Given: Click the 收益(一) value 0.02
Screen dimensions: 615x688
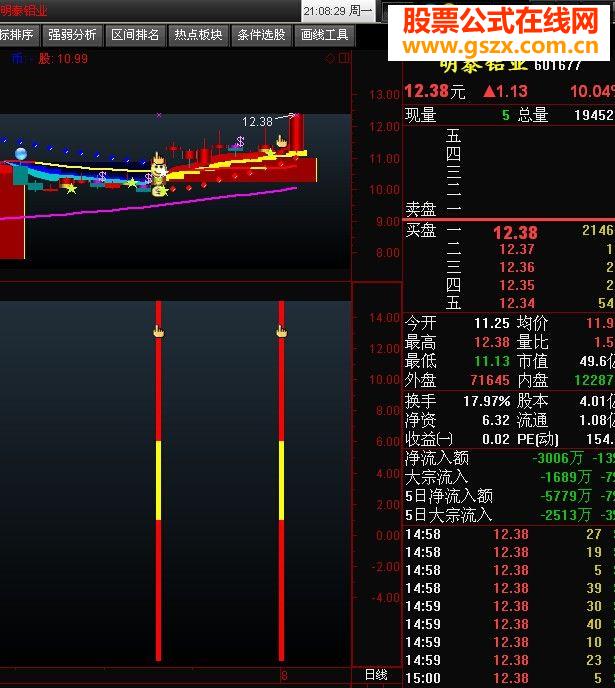Looking at the screenshot, I should tap(496, 439).
